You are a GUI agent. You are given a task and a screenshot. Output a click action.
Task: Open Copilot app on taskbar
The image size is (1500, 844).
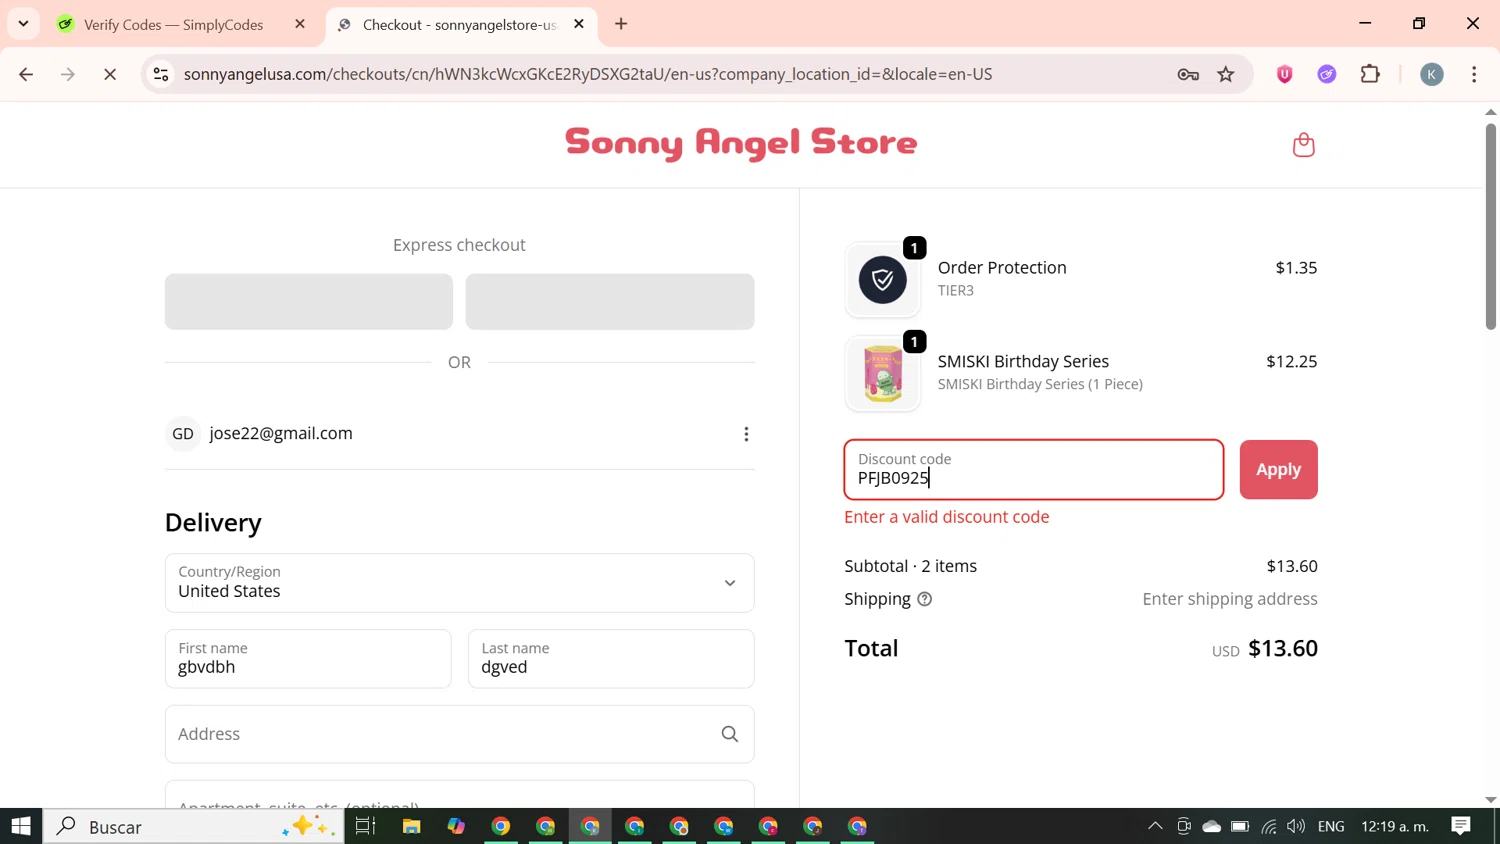[456, 826]
